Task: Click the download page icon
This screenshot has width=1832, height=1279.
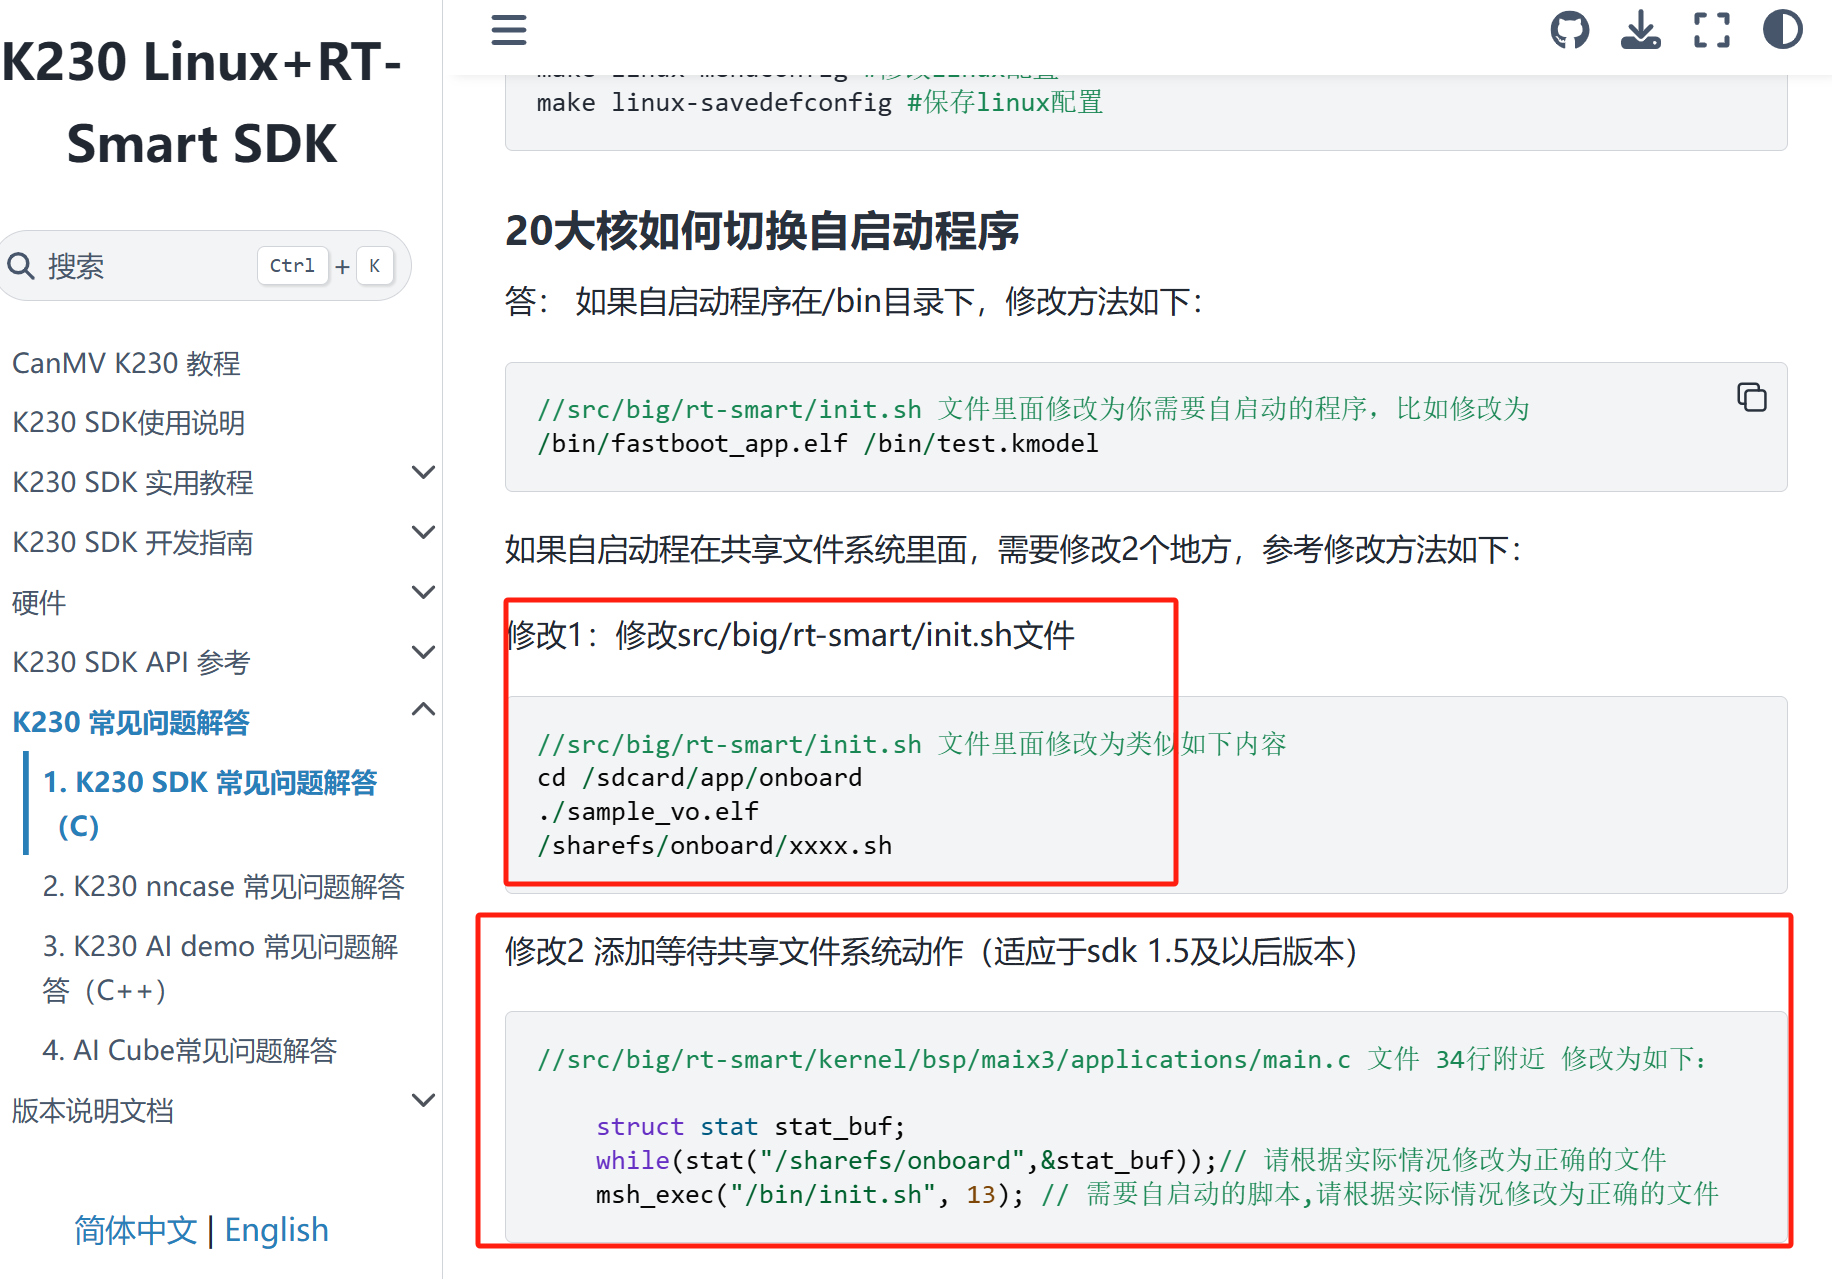Action: [x=1640, y=30]
